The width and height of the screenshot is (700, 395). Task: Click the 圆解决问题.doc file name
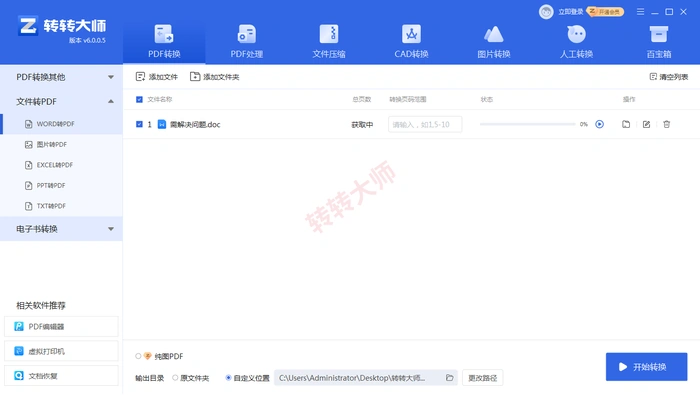pos(195,125)
